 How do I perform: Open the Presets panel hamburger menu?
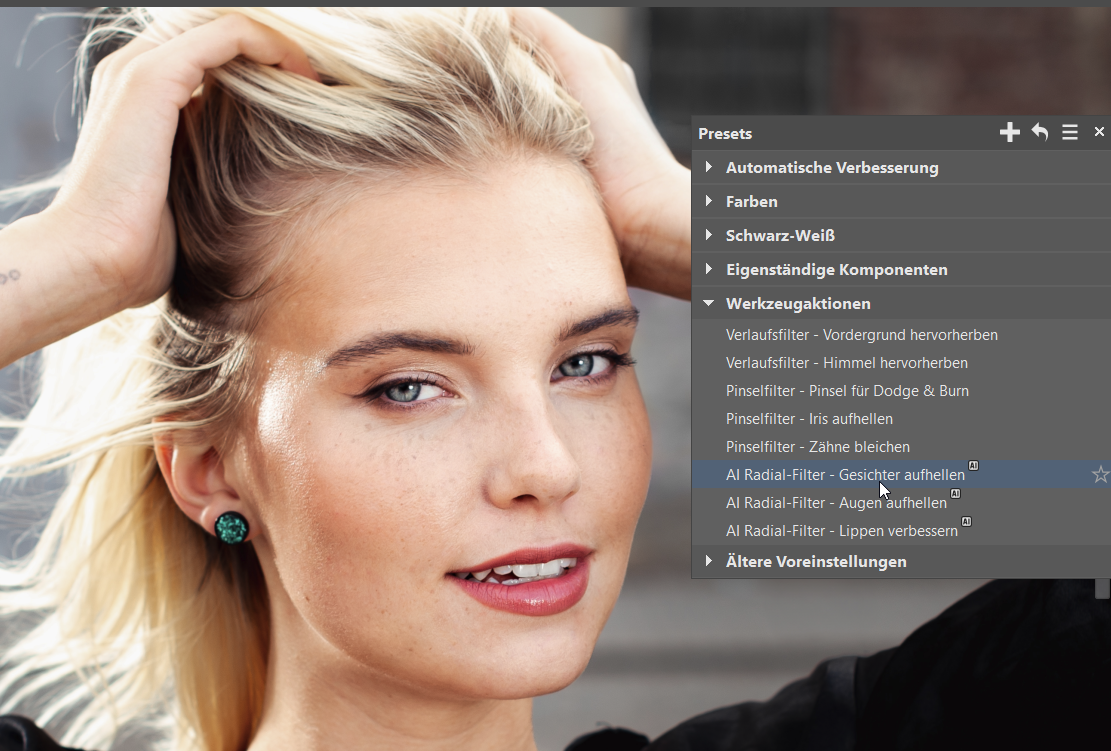click(x=1070, y=133)
